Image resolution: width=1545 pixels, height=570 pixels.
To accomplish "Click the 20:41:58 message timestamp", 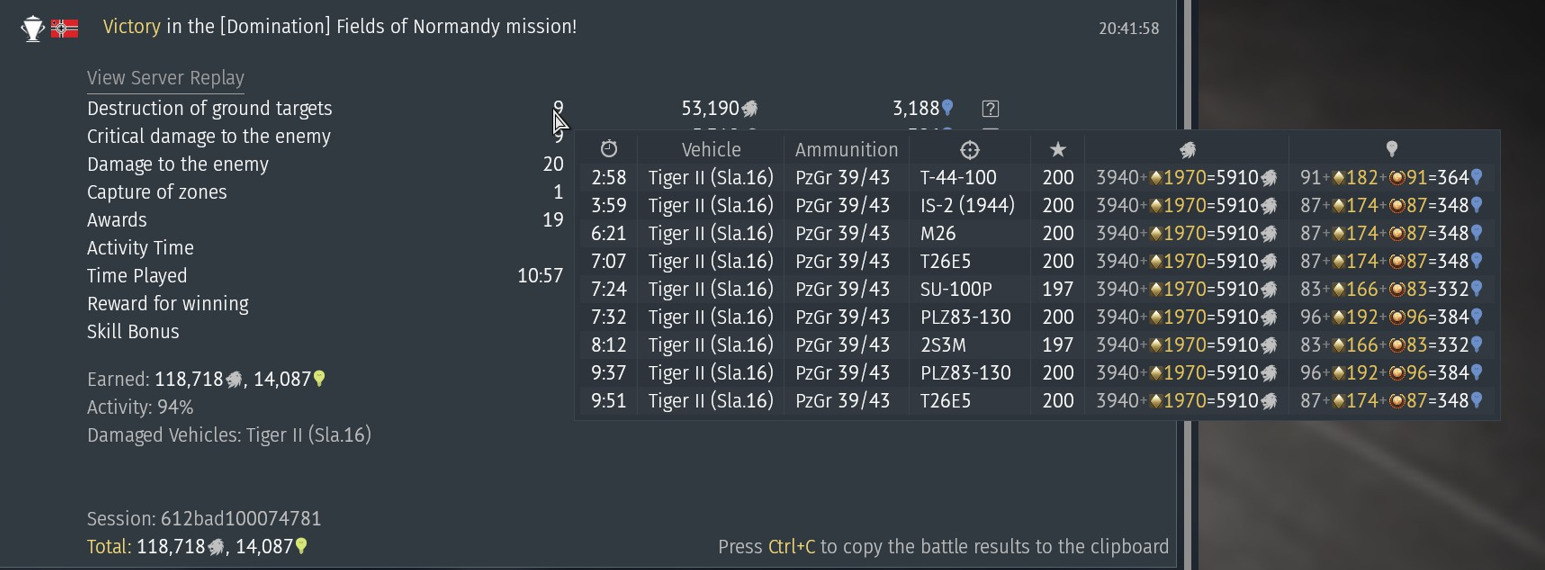I will pyautogui.click(x=1129, y=28).
